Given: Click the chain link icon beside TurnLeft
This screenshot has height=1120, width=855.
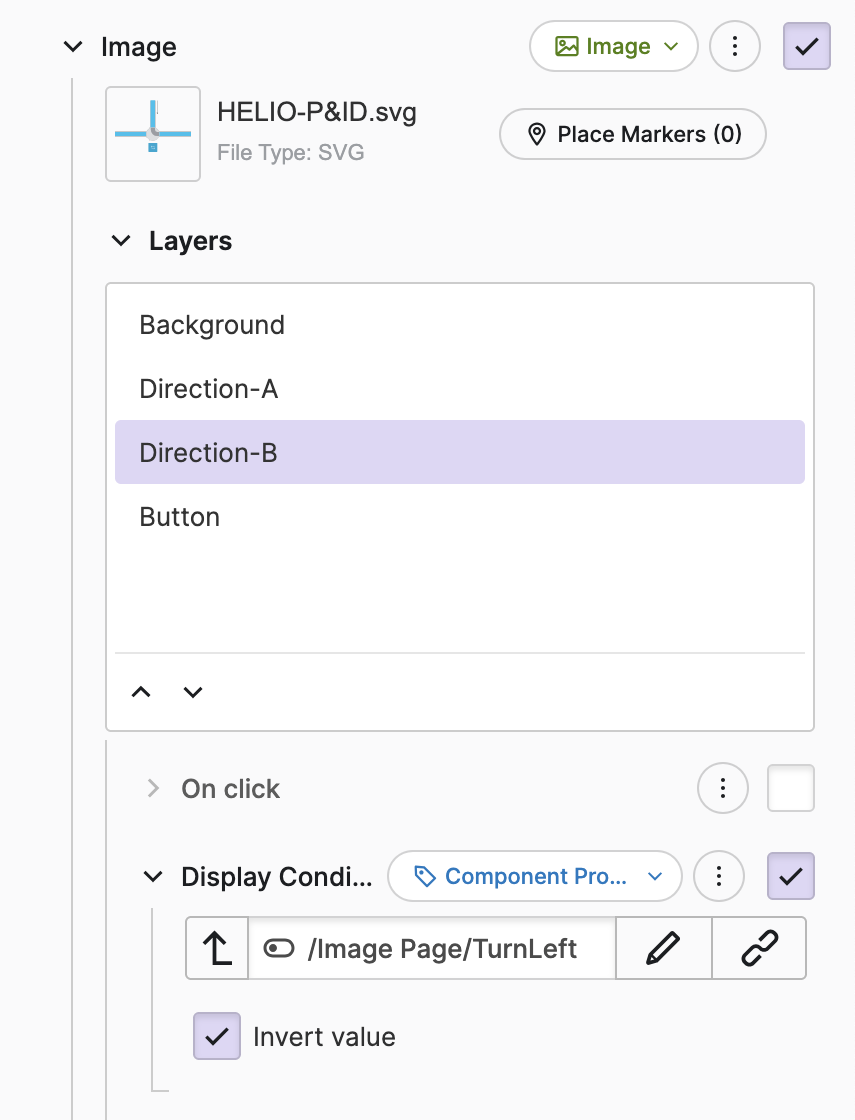Looking at the screenshot, I should [759, 948].
